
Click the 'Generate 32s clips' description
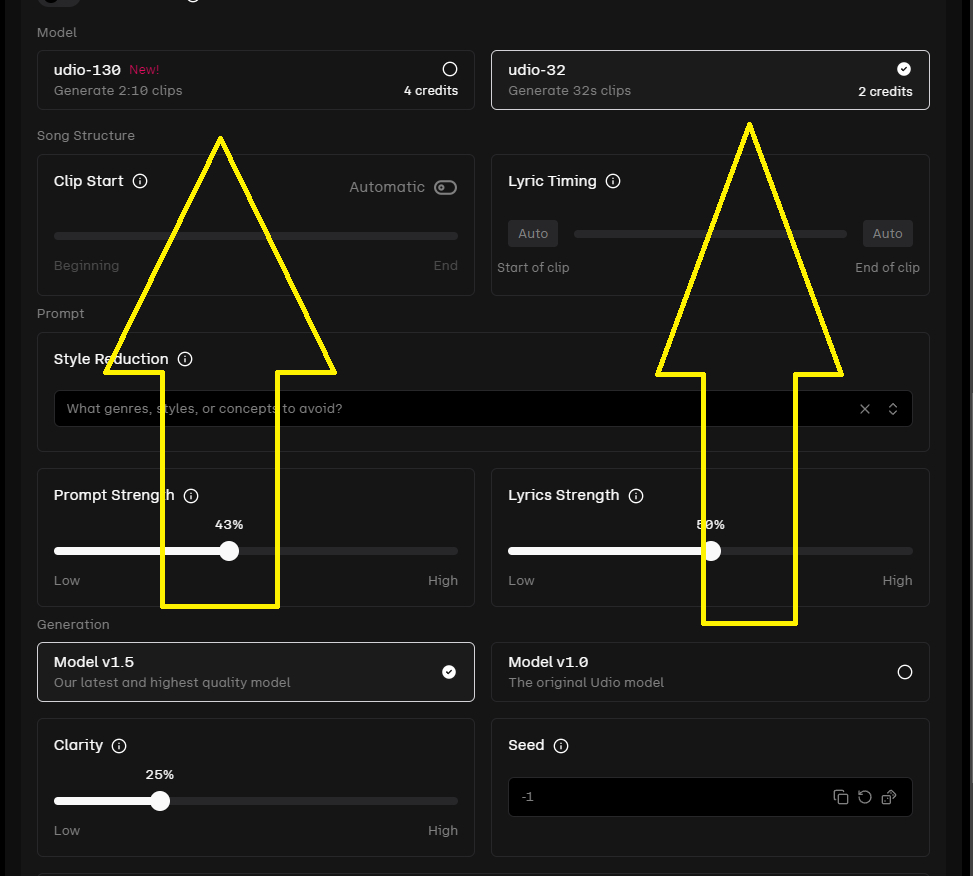(570, 91)
